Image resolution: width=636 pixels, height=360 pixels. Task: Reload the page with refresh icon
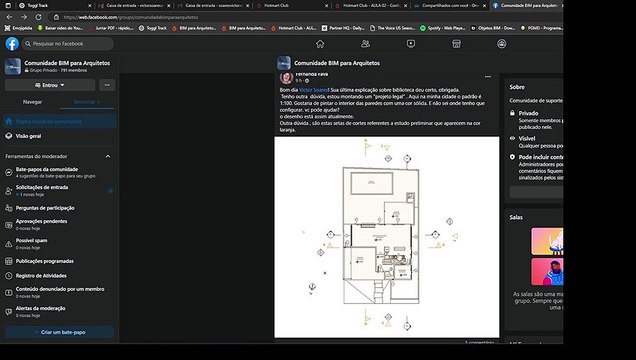39,17
